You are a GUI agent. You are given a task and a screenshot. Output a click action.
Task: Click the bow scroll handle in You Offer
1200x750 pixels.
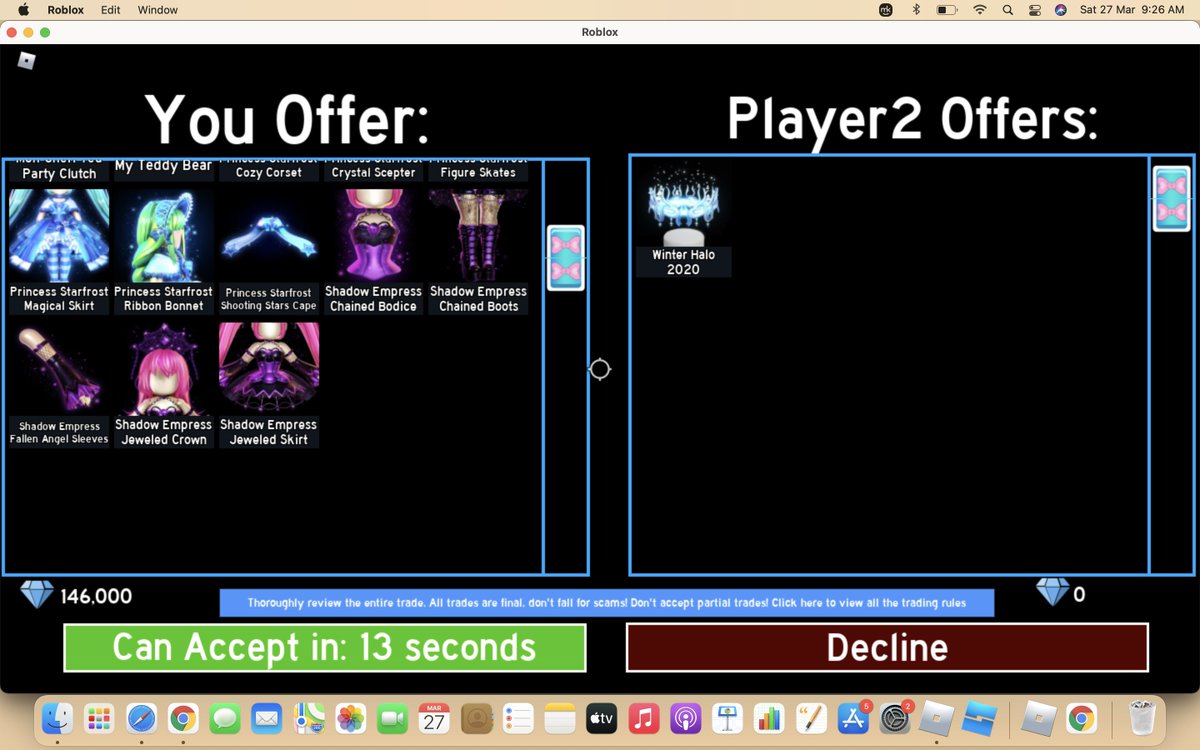tap(566, 258)
